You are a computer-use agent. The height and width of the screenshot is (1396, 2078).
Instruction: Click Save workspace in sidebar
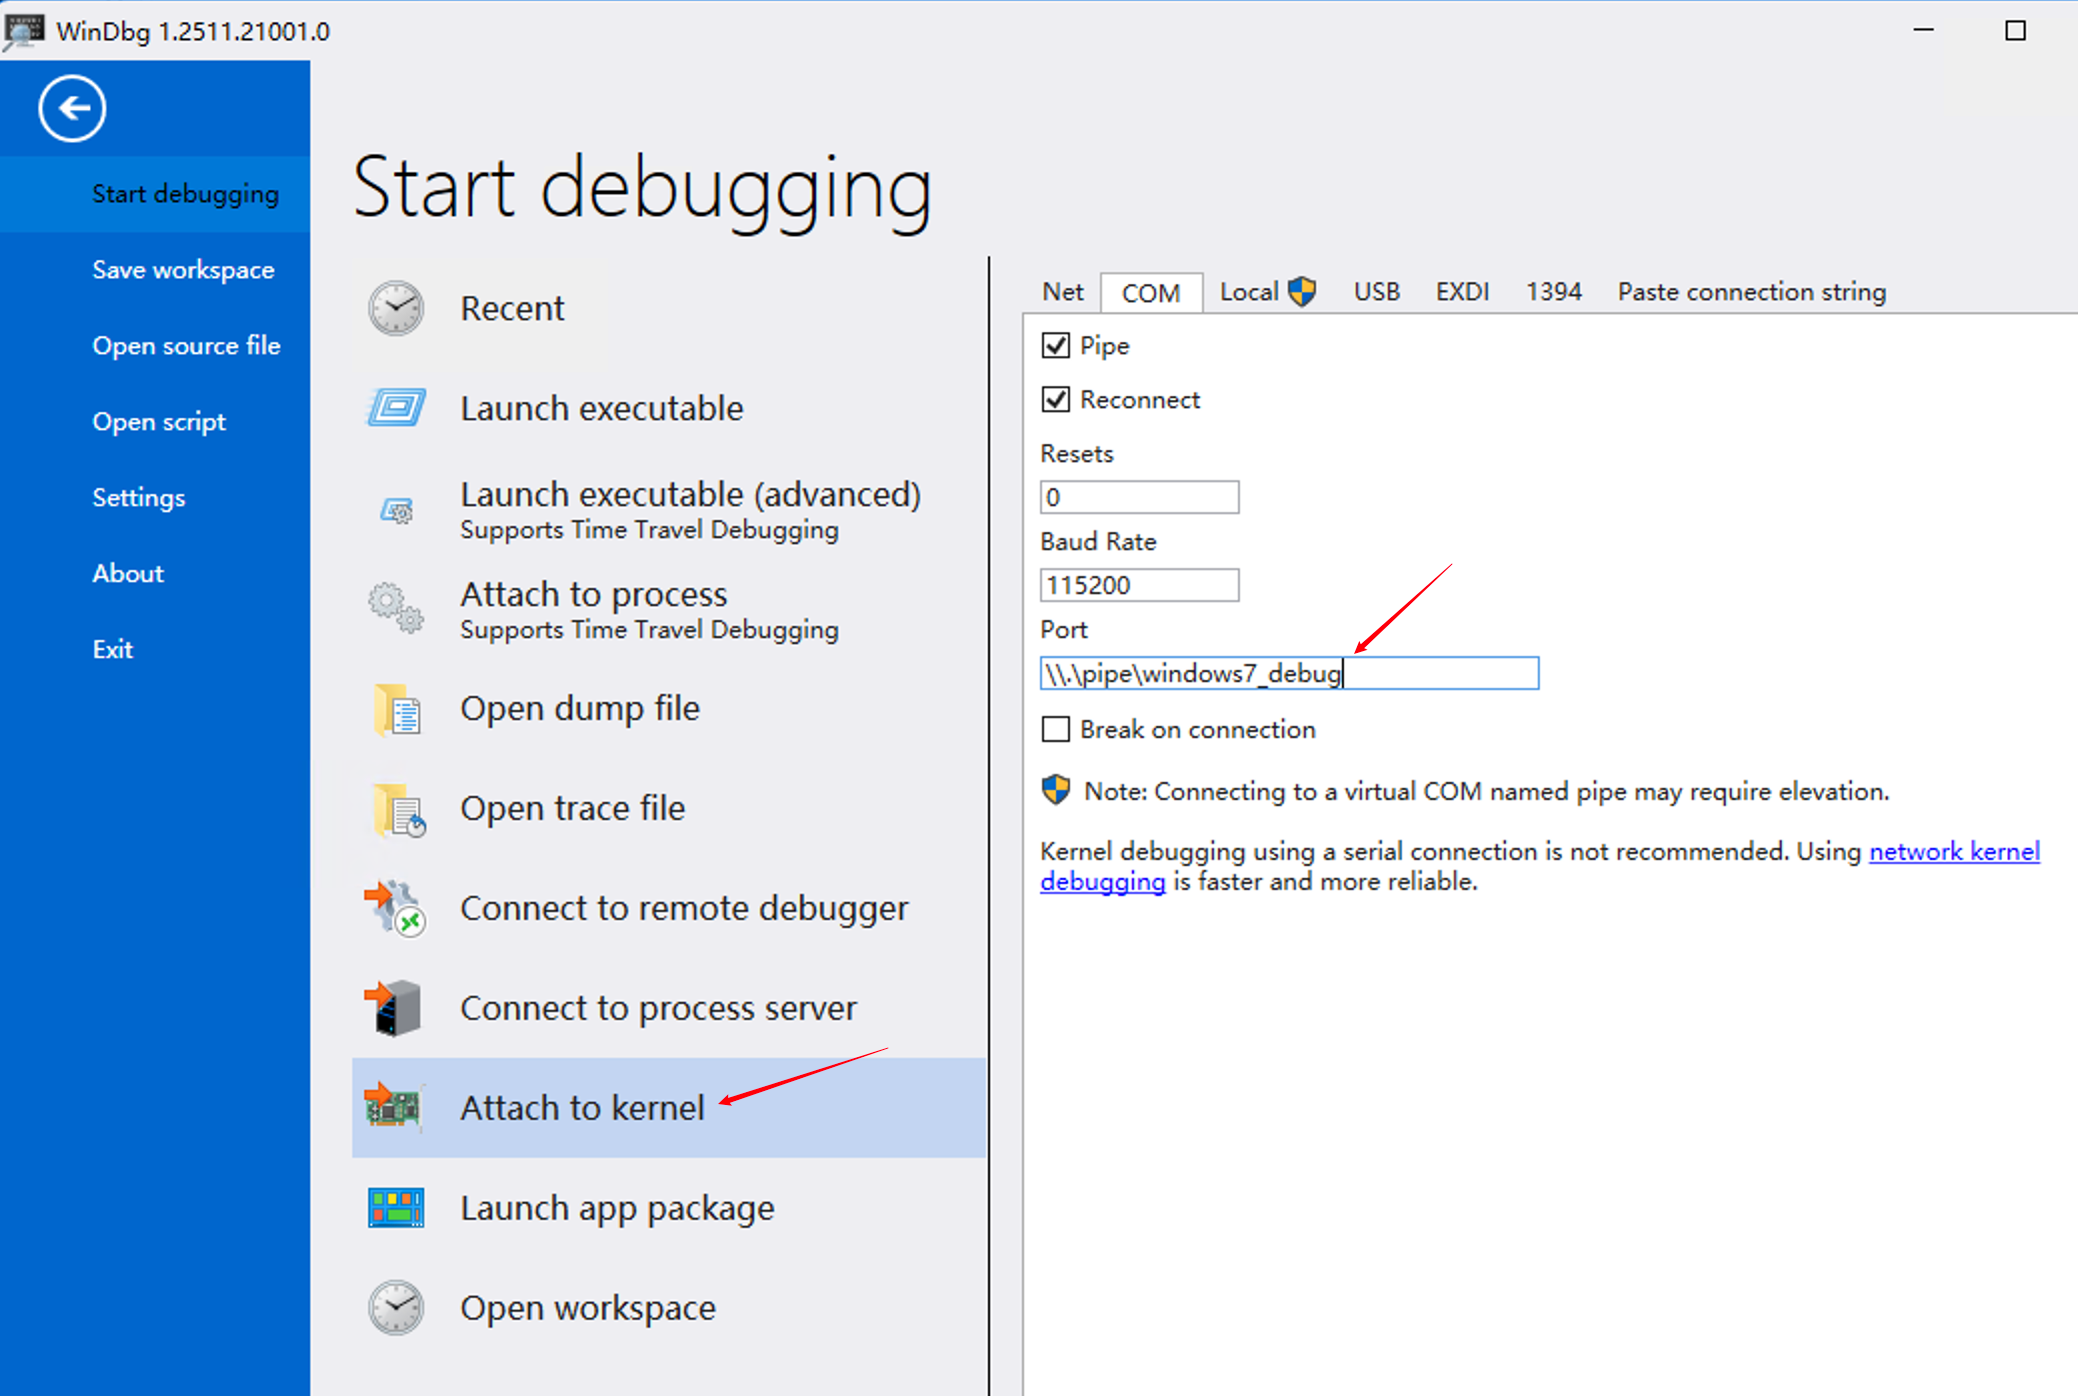183,270
